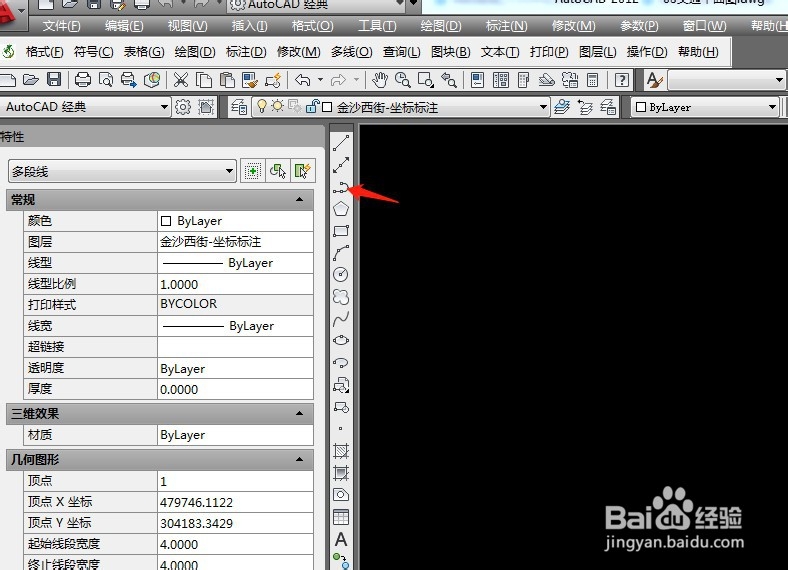Select the Gradient tool

pyautogui.click(x=341, y=473)
